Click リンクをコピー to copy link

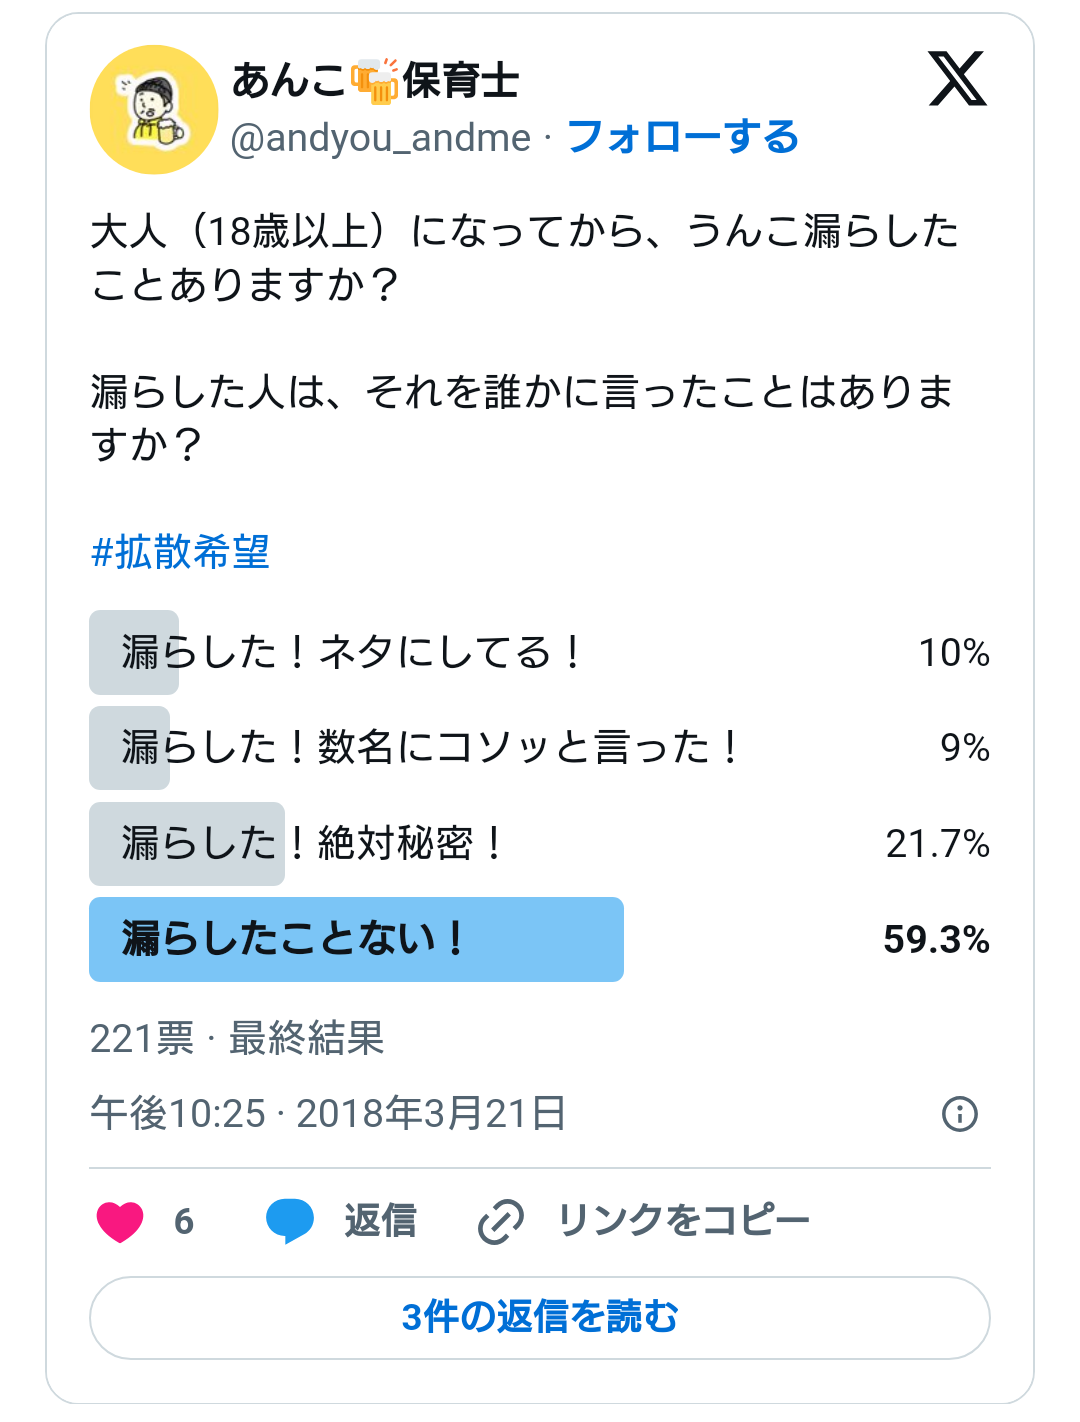click(x=683, y=1221)
